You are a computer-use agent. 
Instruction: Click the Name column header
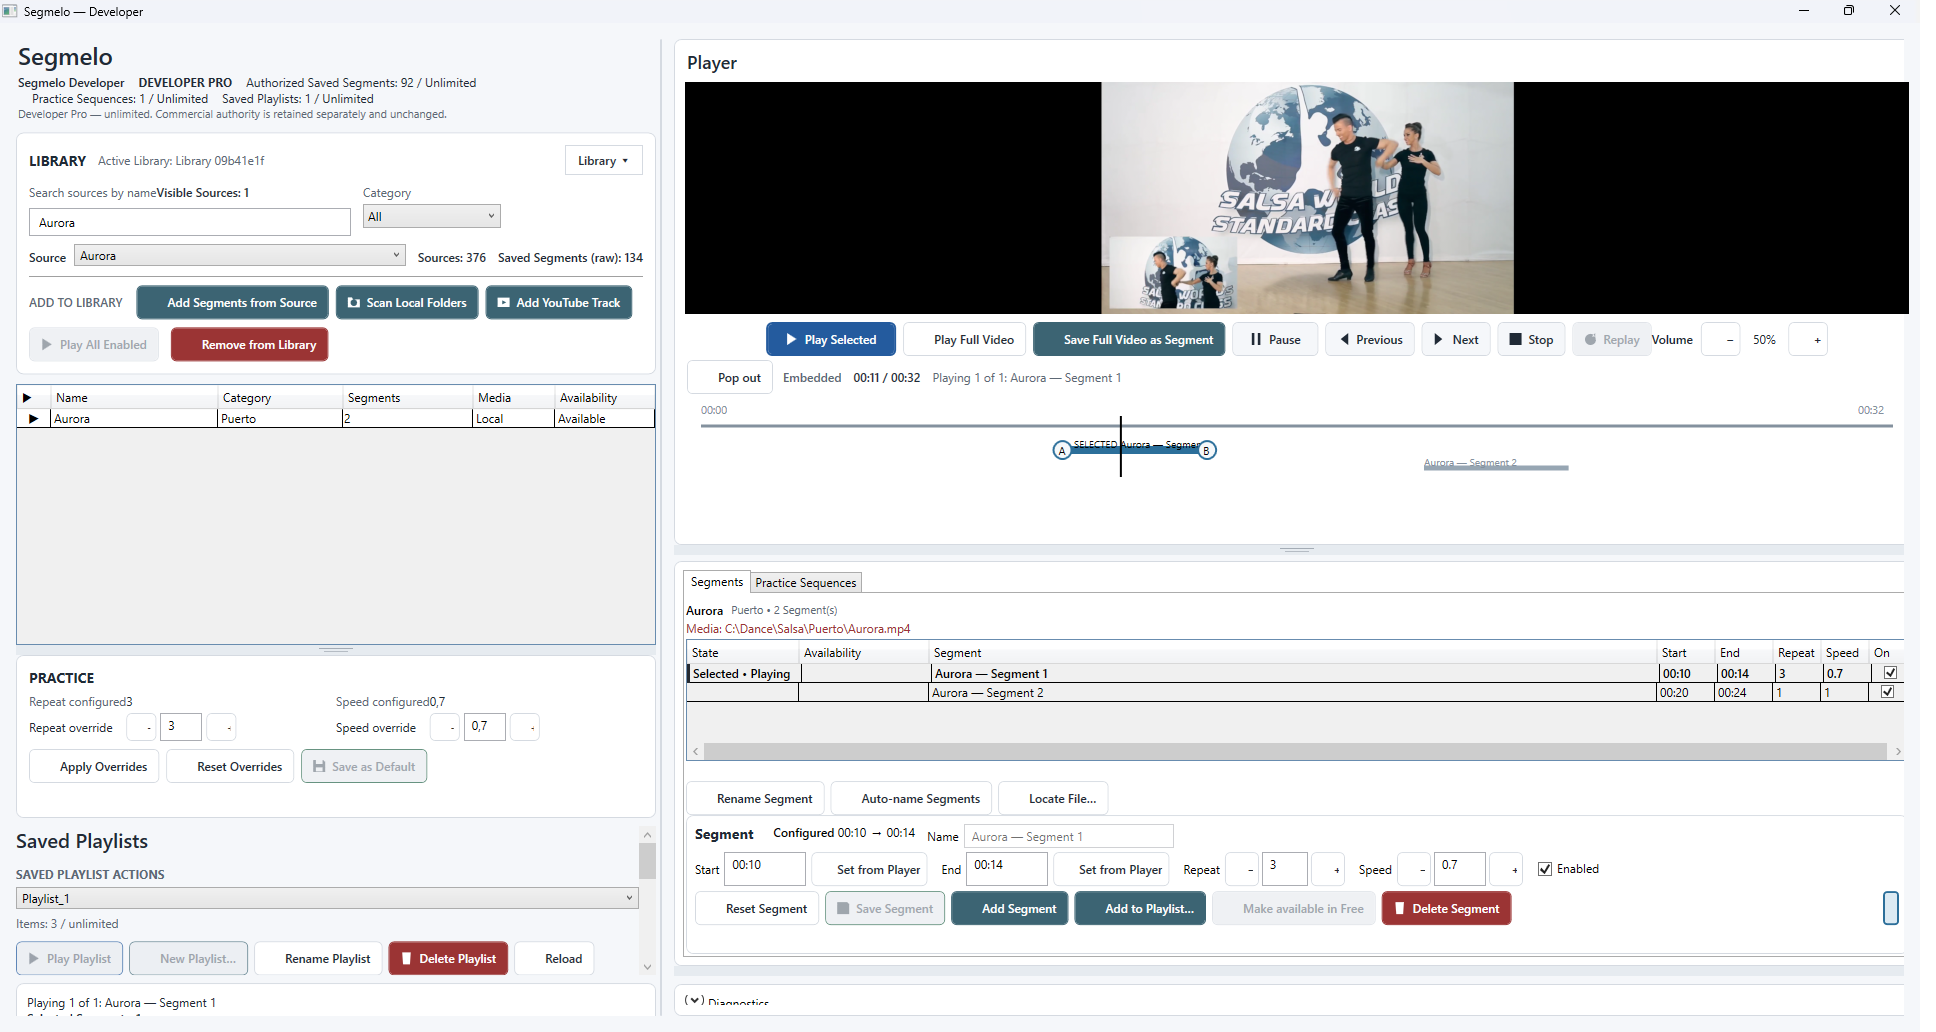[134, 398]
